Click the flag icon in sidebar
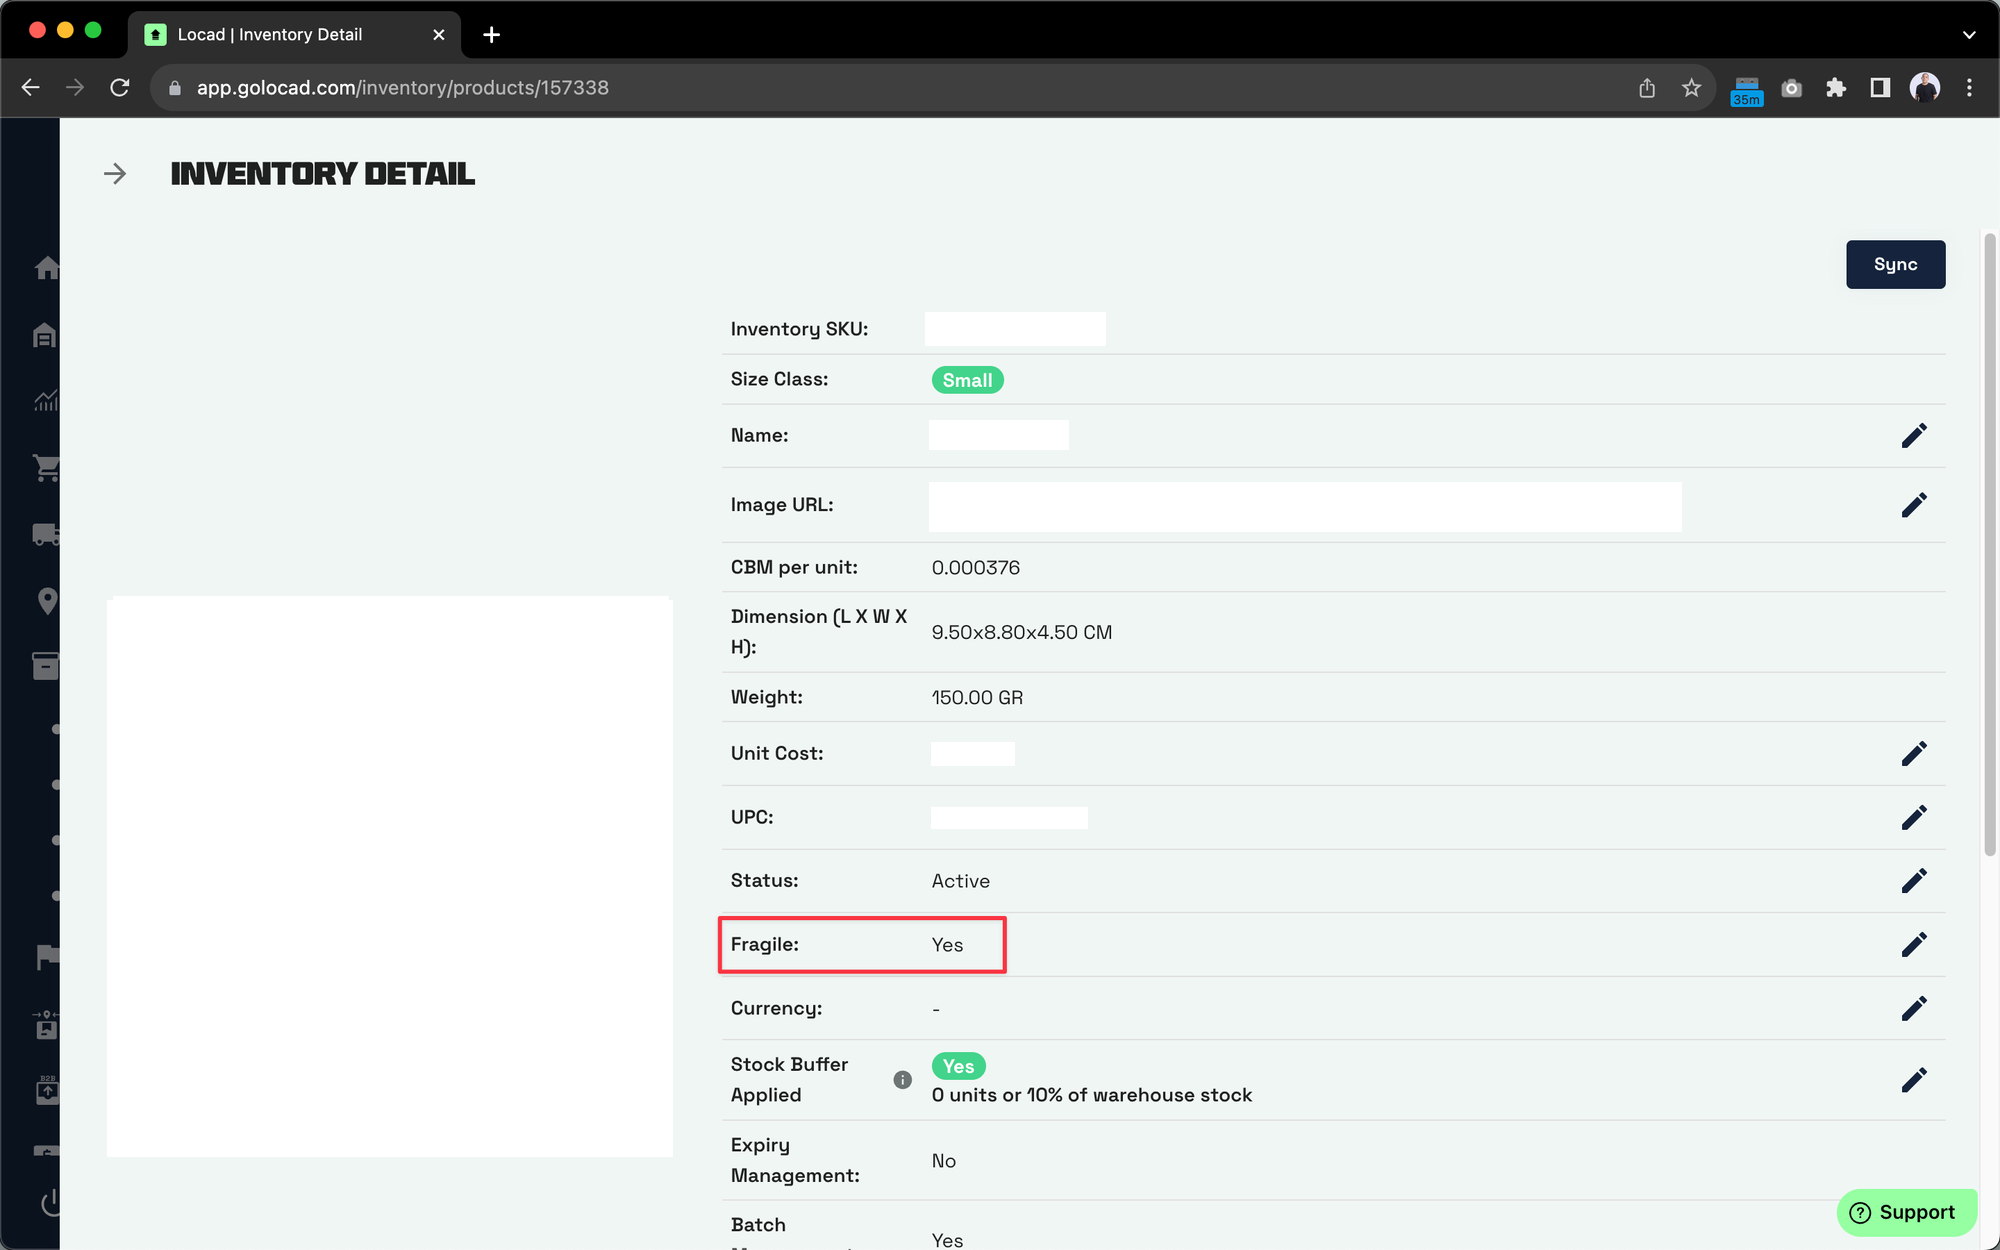Image resolution: width=2000 pixels, height=1250 pixels. pos(46,957)
